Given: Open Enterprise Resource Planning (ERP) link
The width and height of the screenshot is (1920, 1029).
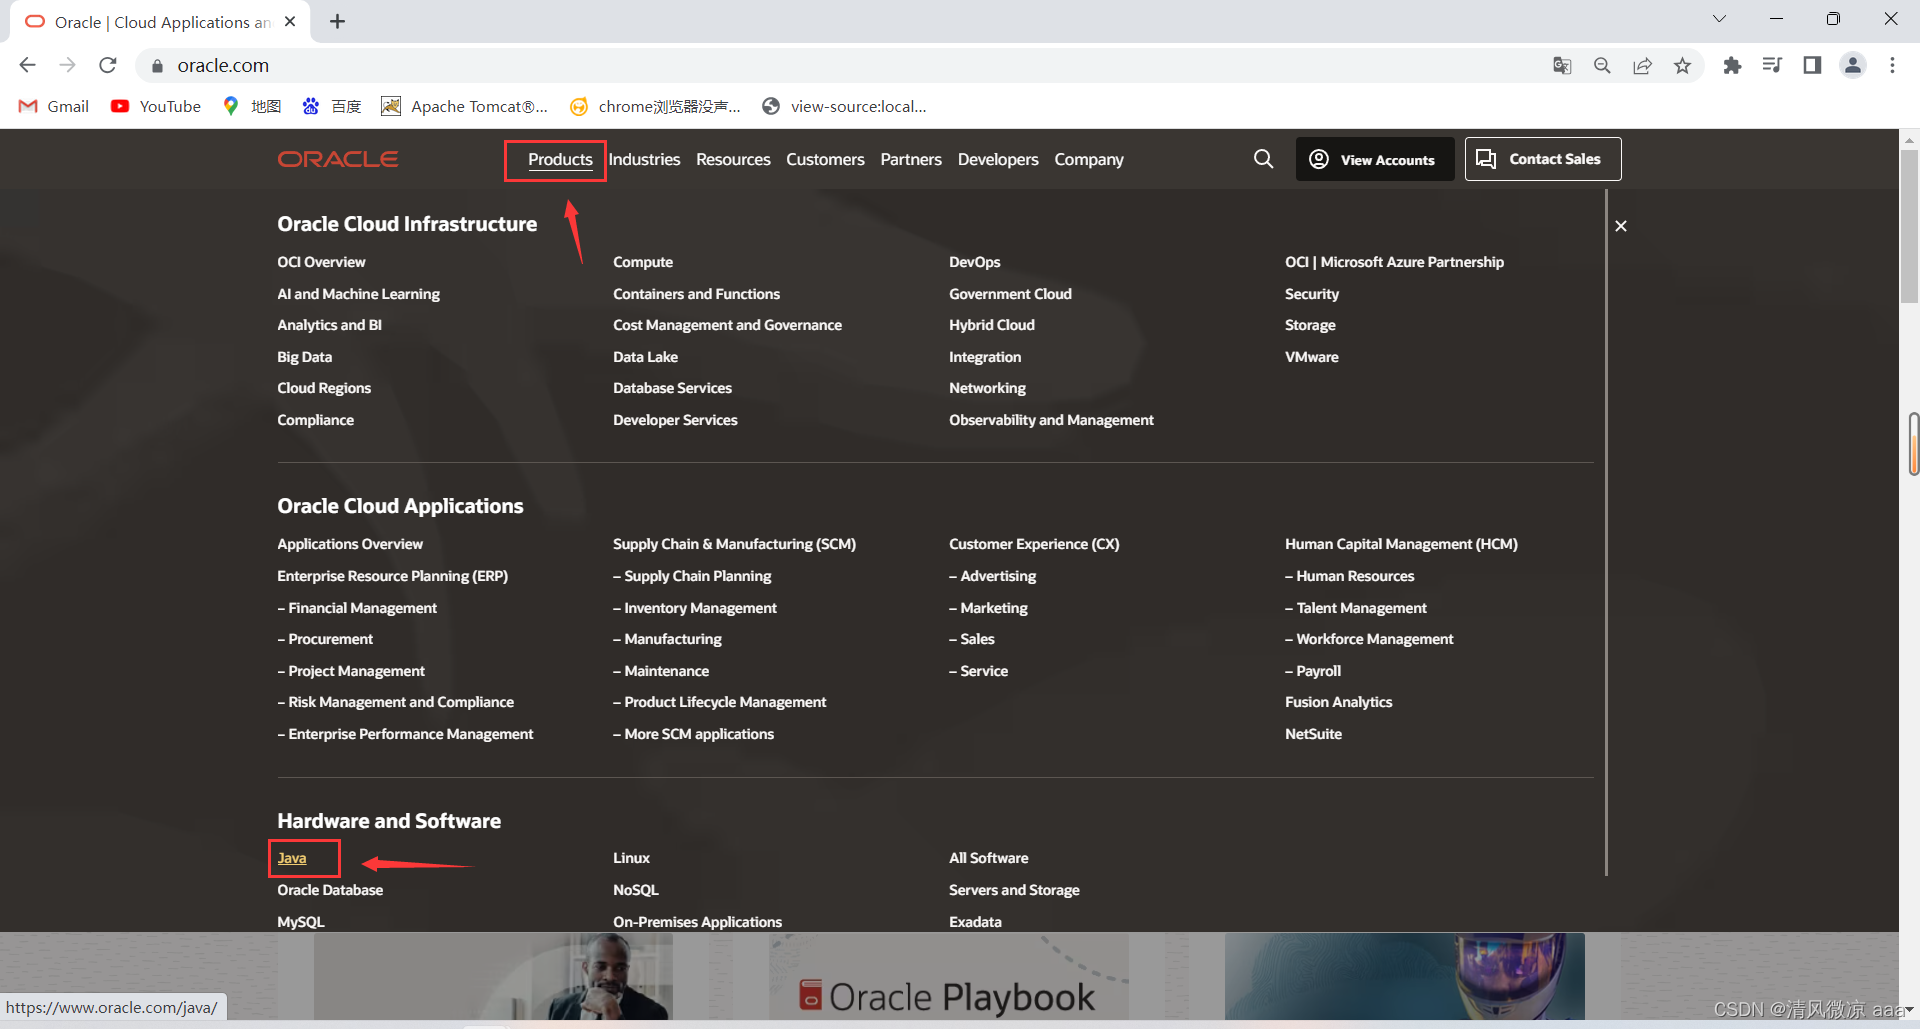Looking at the screenshot, I should coord(392,576).
